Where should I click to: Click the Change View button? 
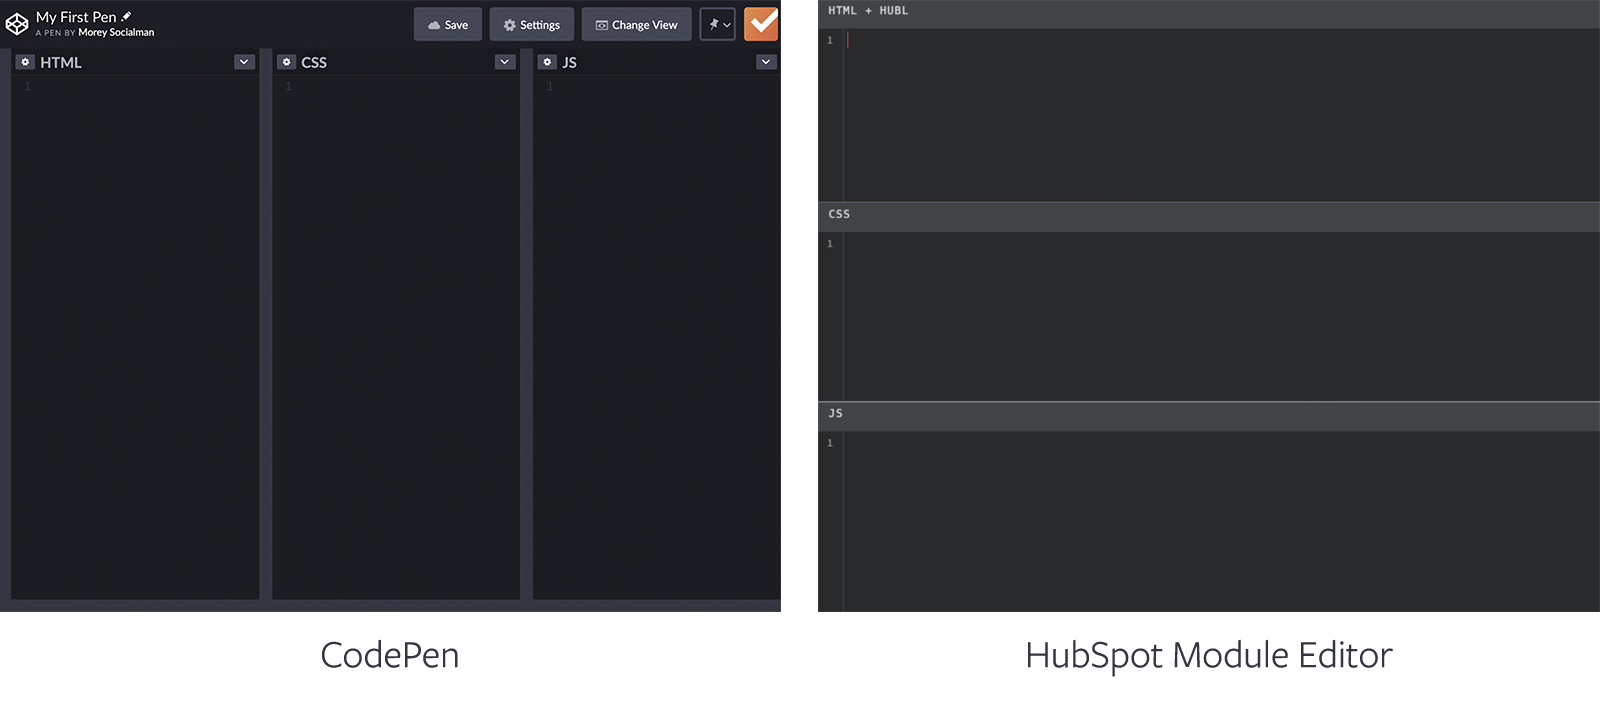click(x=637, y=25)
